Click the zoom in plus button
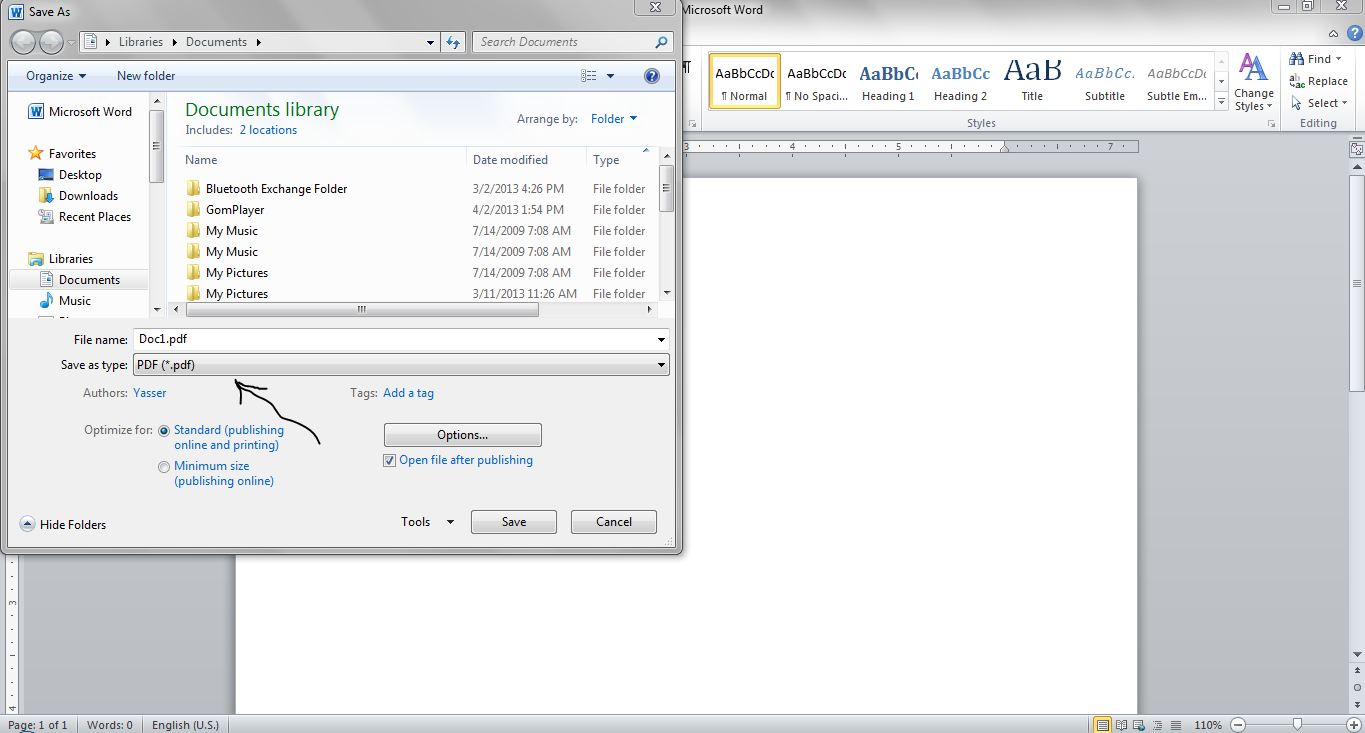This screenshot has width=1365, height=733. tap(1352, 725)
